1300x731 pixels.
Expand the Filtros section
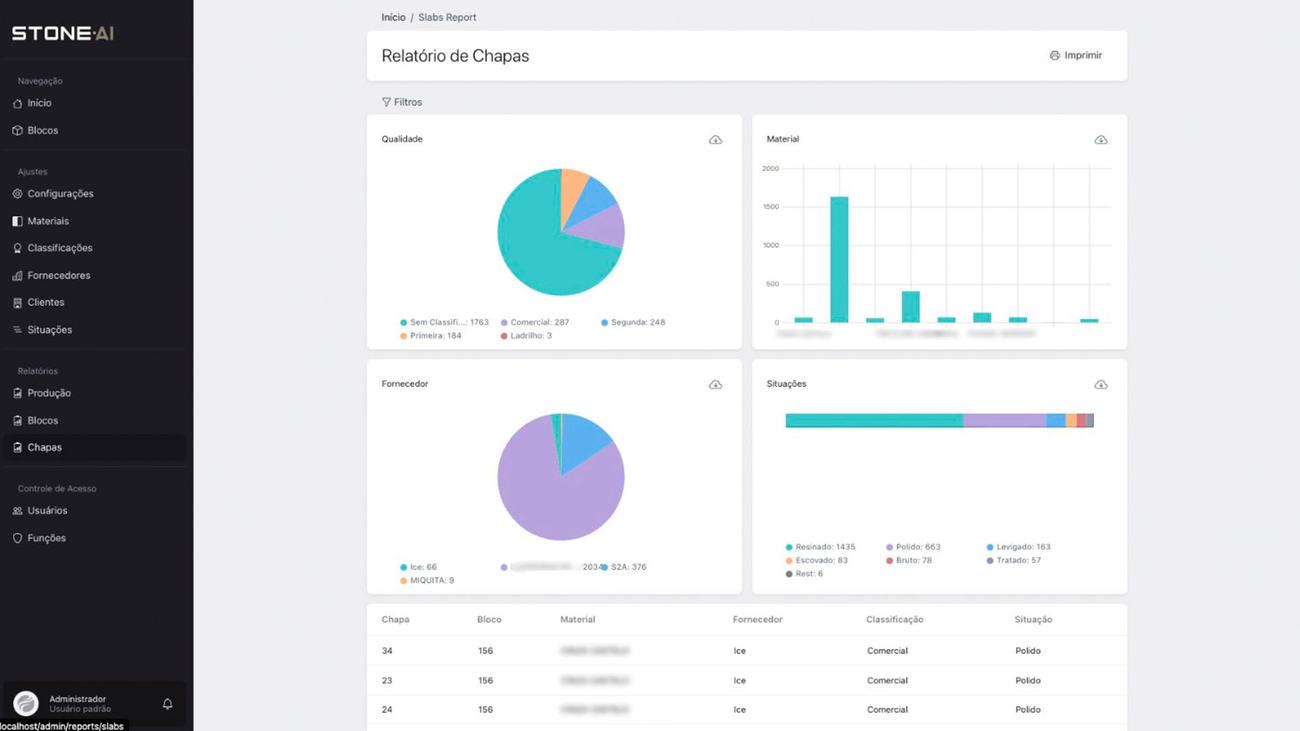pos(402,102)
